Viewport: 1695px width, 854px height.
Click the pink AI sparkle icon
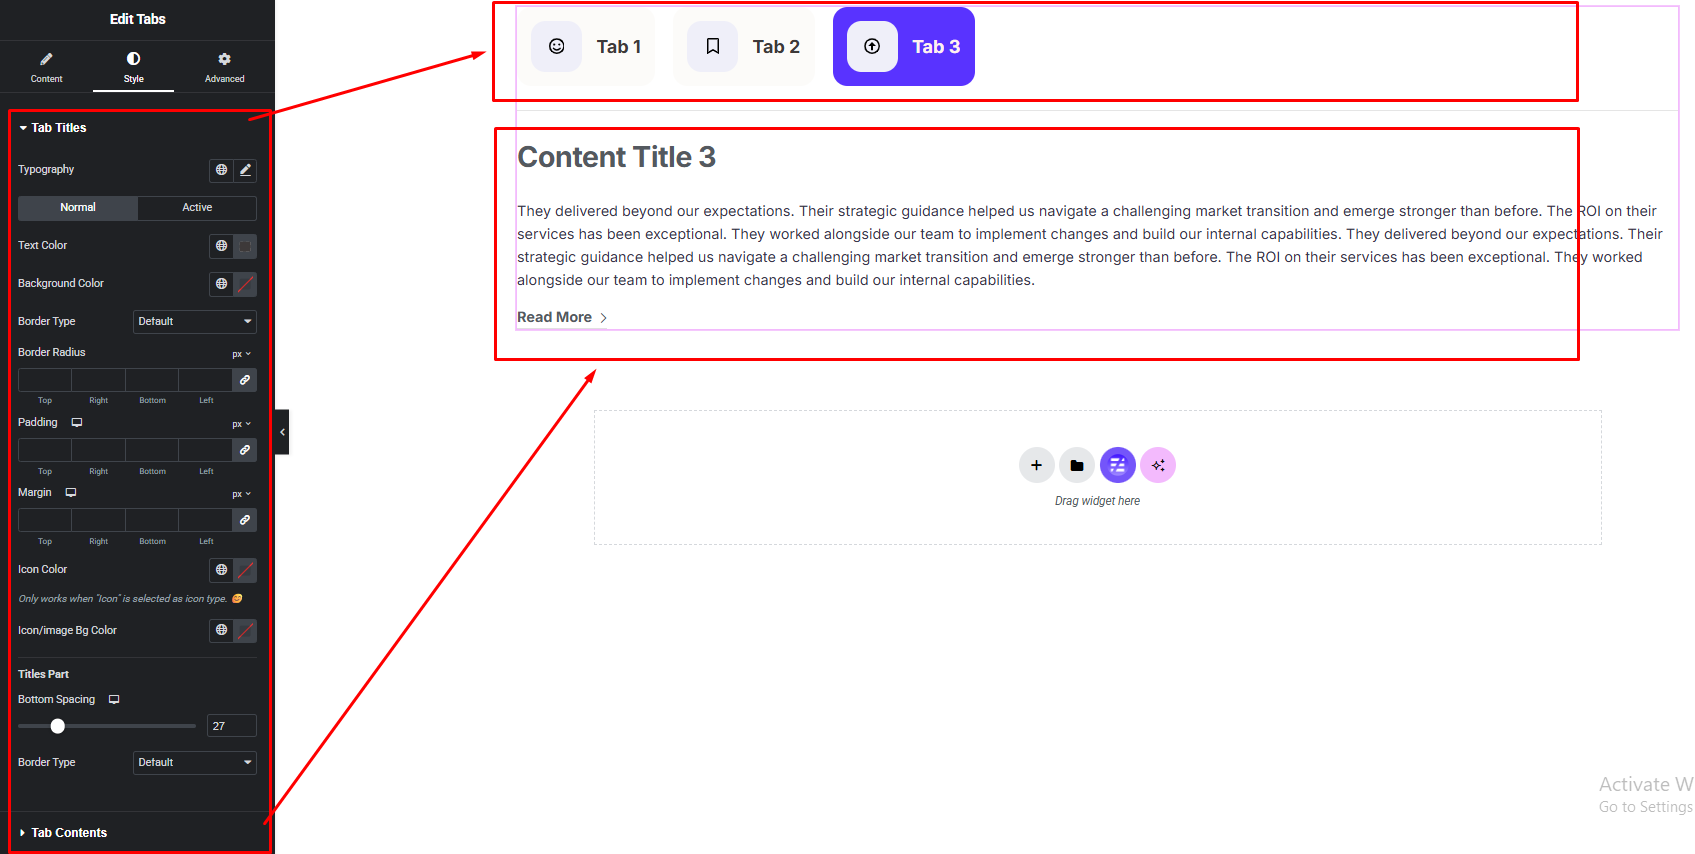(1158, 465)
